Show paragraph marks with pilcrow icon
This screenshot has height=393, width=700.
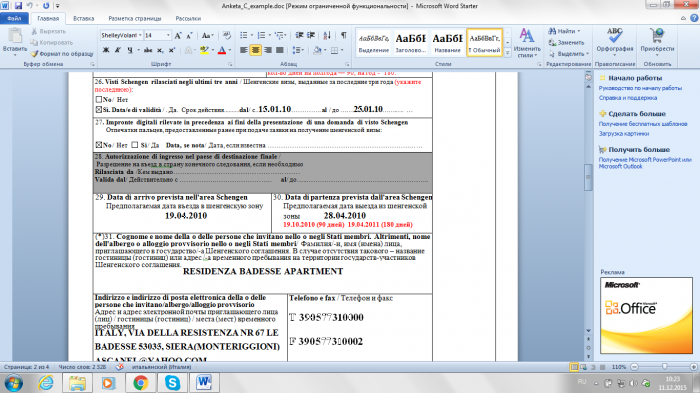tap(344, 35)
